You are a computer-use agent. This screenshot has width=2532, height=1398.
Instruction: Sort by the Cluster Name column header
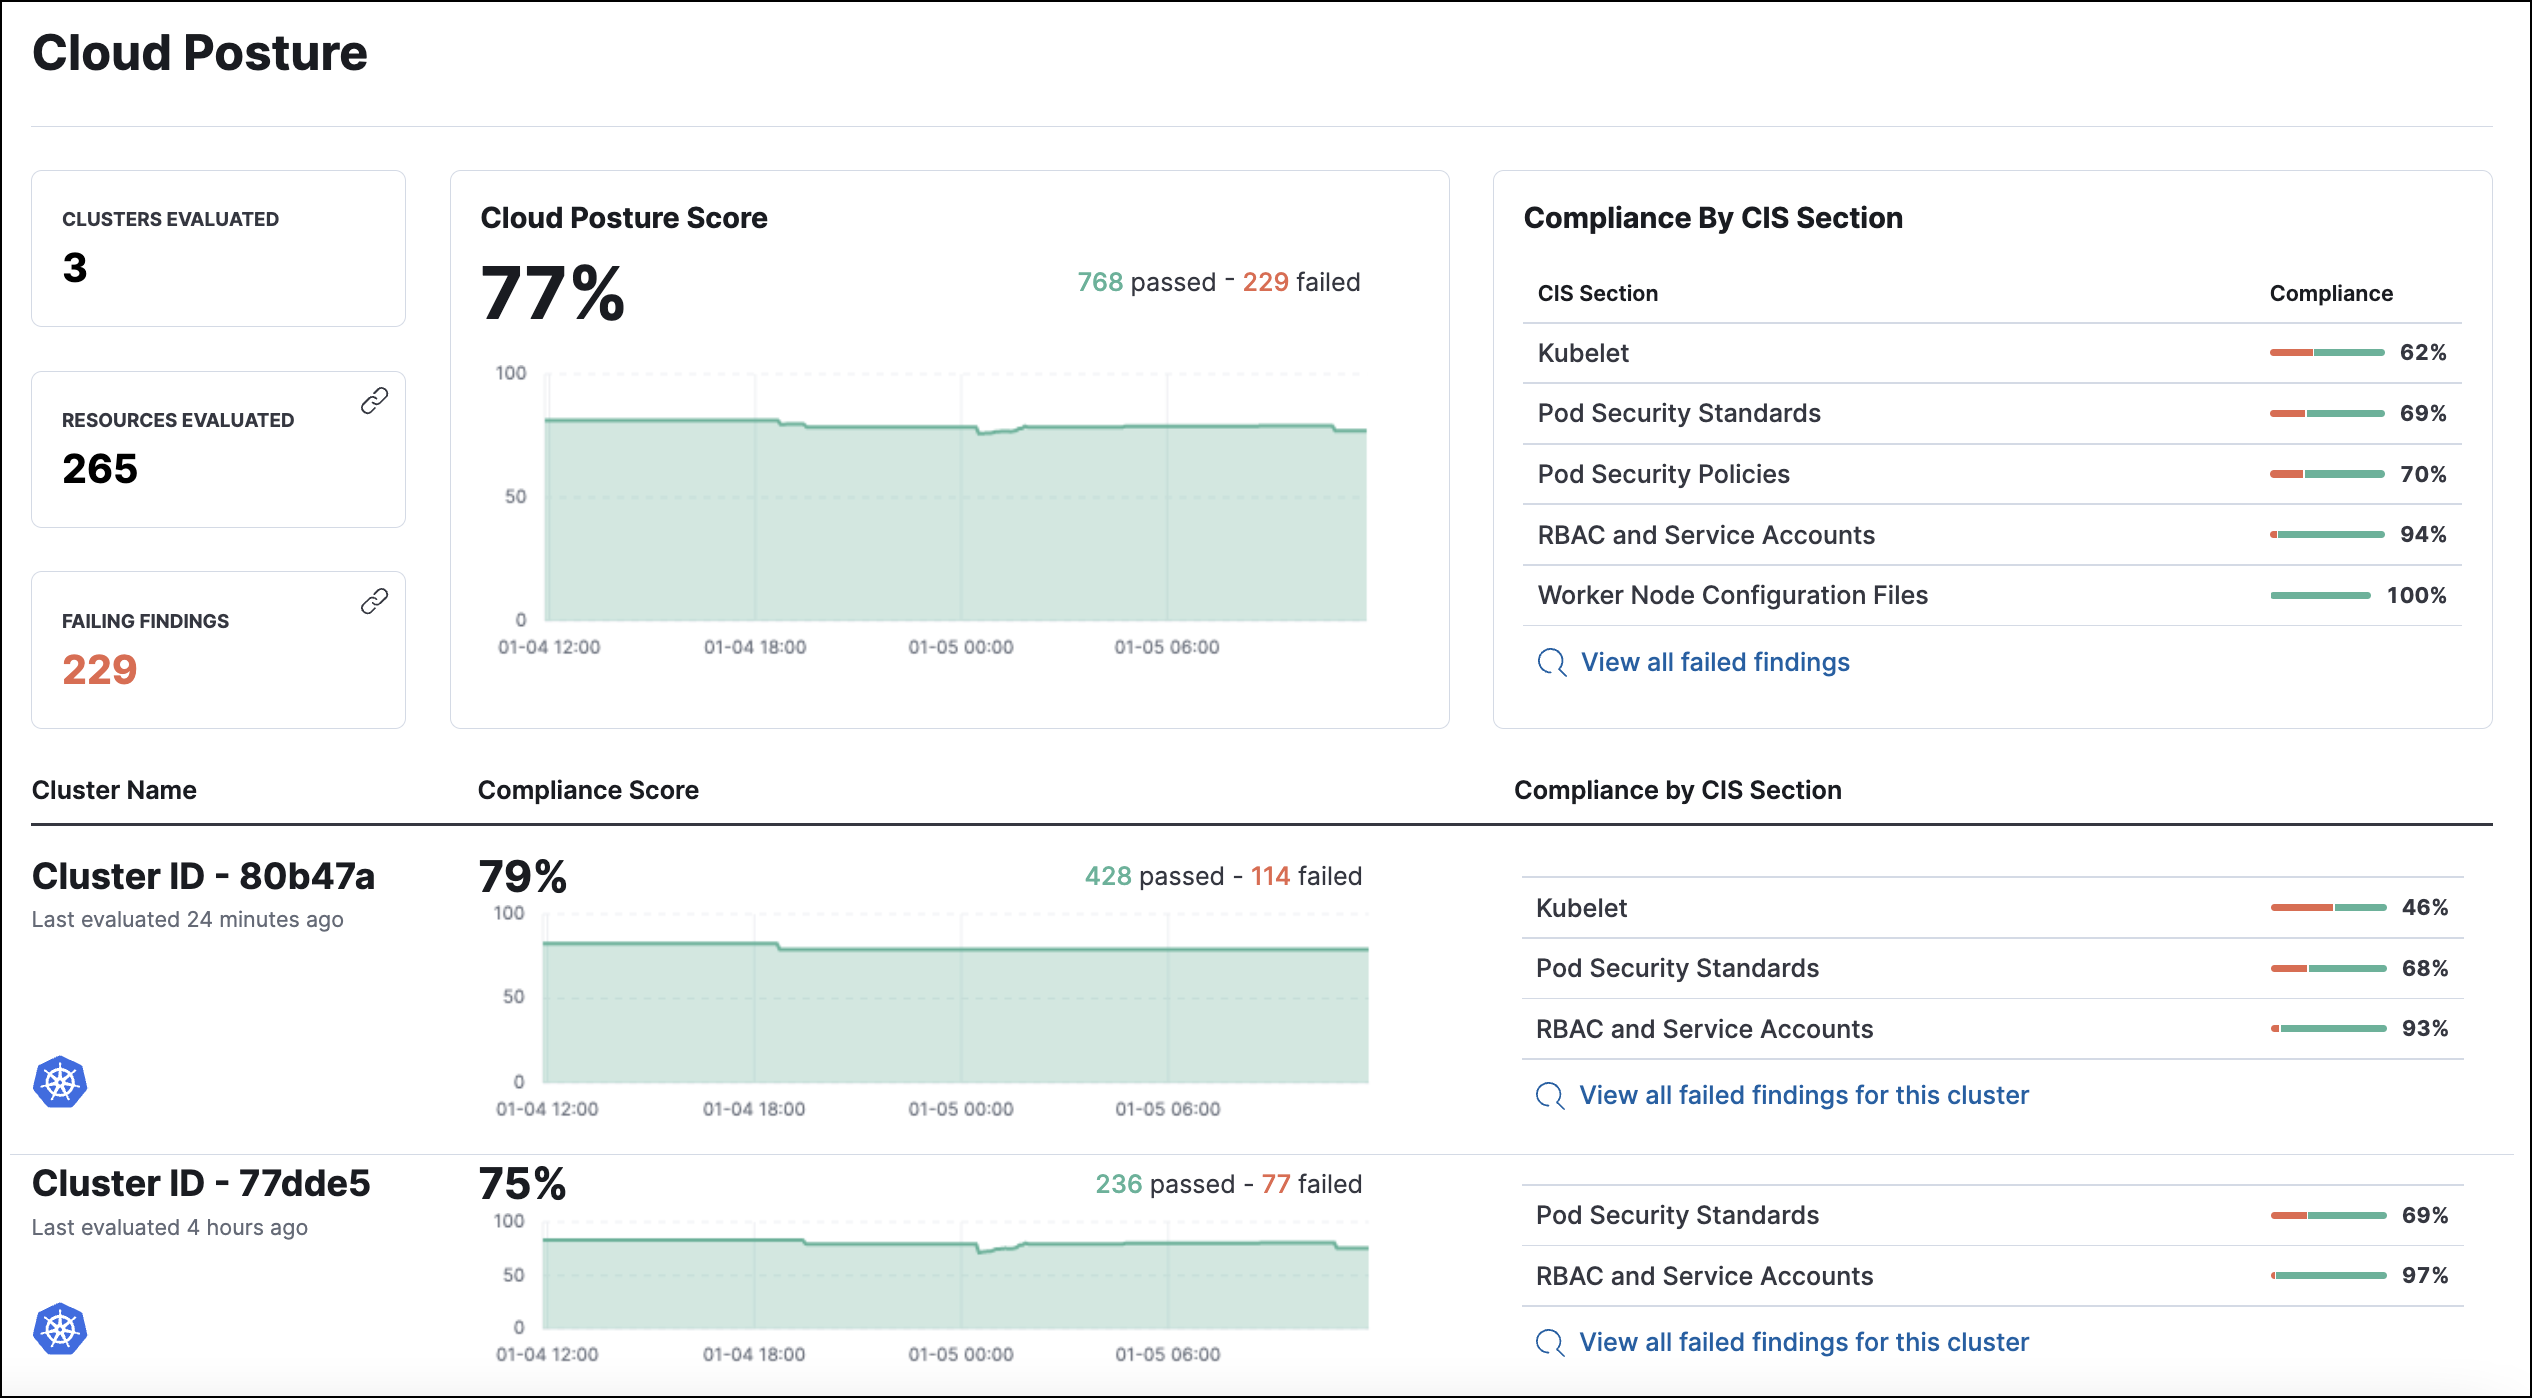[x=114, y=789]
